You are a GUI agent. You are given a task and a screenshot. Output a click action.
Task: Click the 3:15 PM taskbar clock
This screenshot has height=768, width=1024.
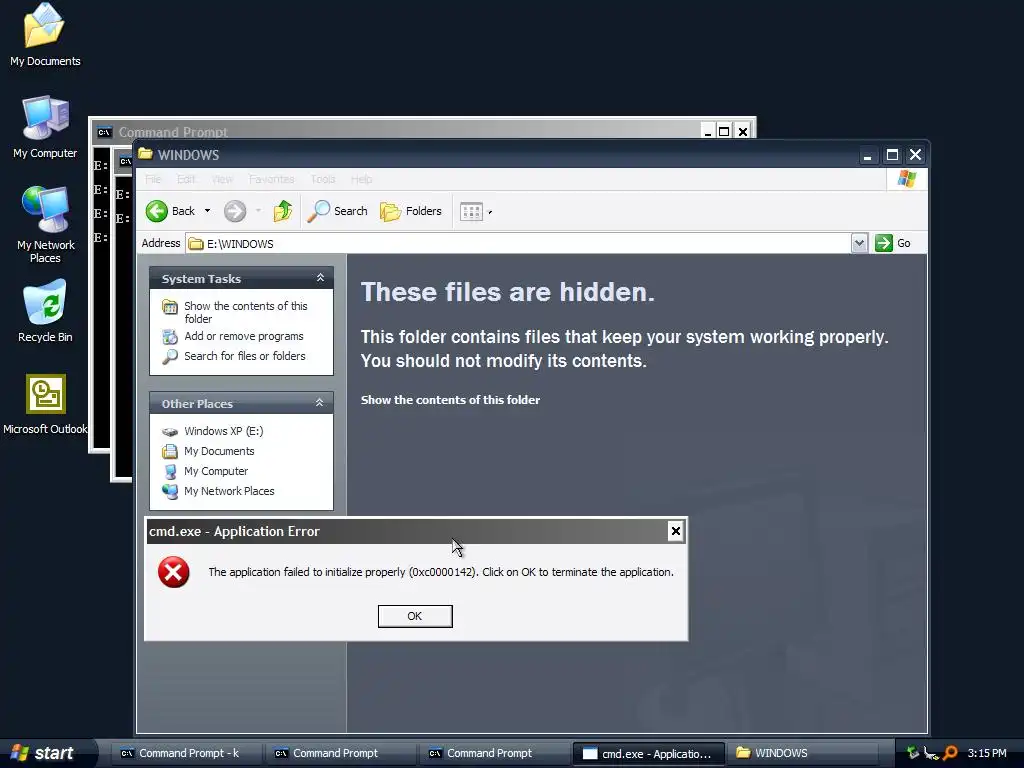(x=987, y=753)
